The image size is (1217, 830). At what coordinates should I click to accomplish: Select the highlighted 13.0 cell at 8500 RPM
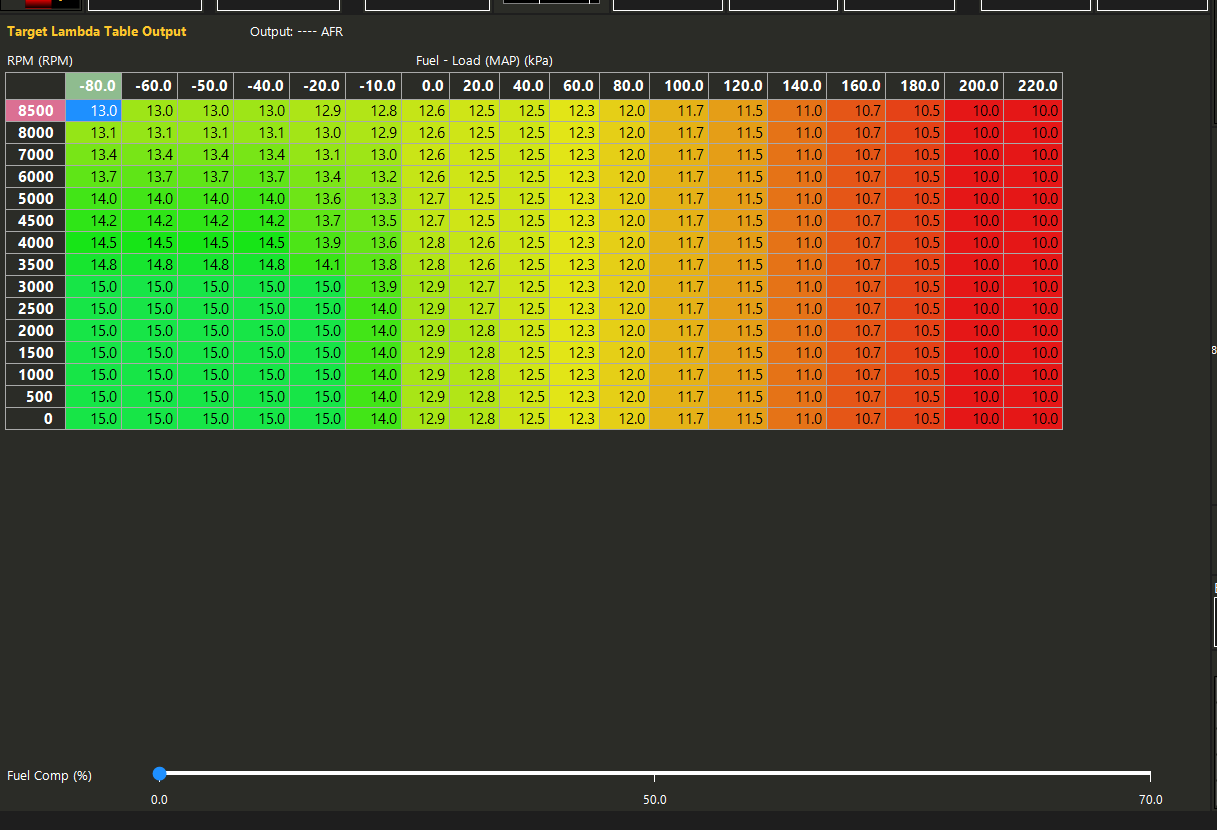(94, 111)
